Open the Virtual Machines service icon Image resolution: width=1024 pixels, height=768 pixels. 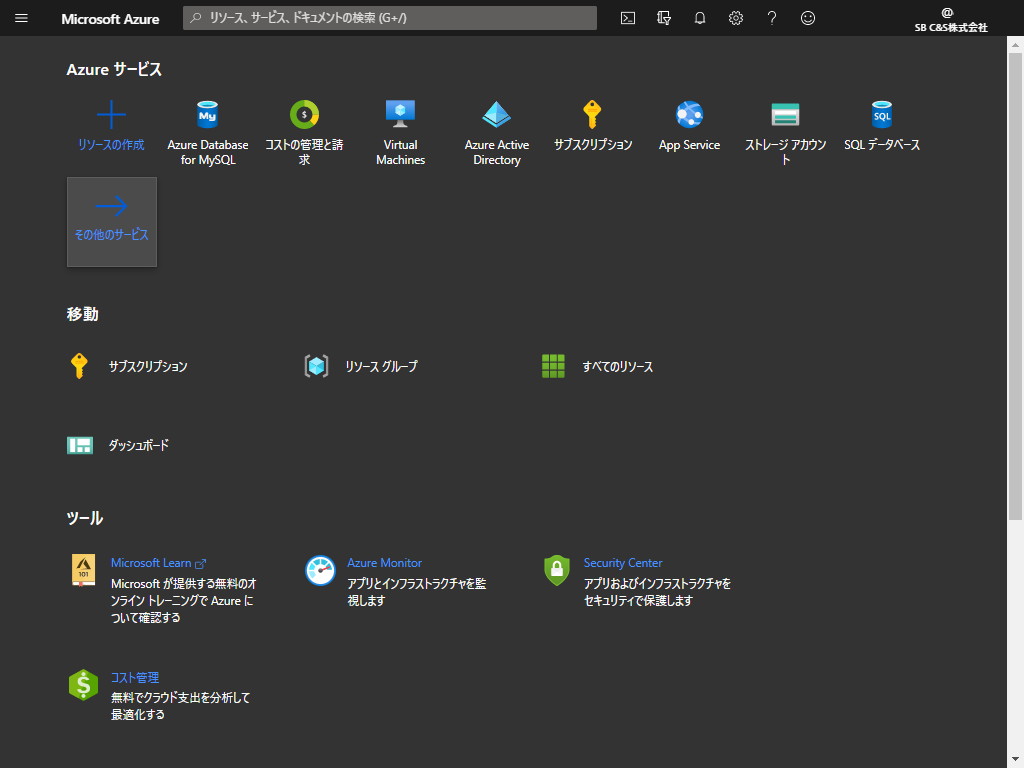[400, 114]
